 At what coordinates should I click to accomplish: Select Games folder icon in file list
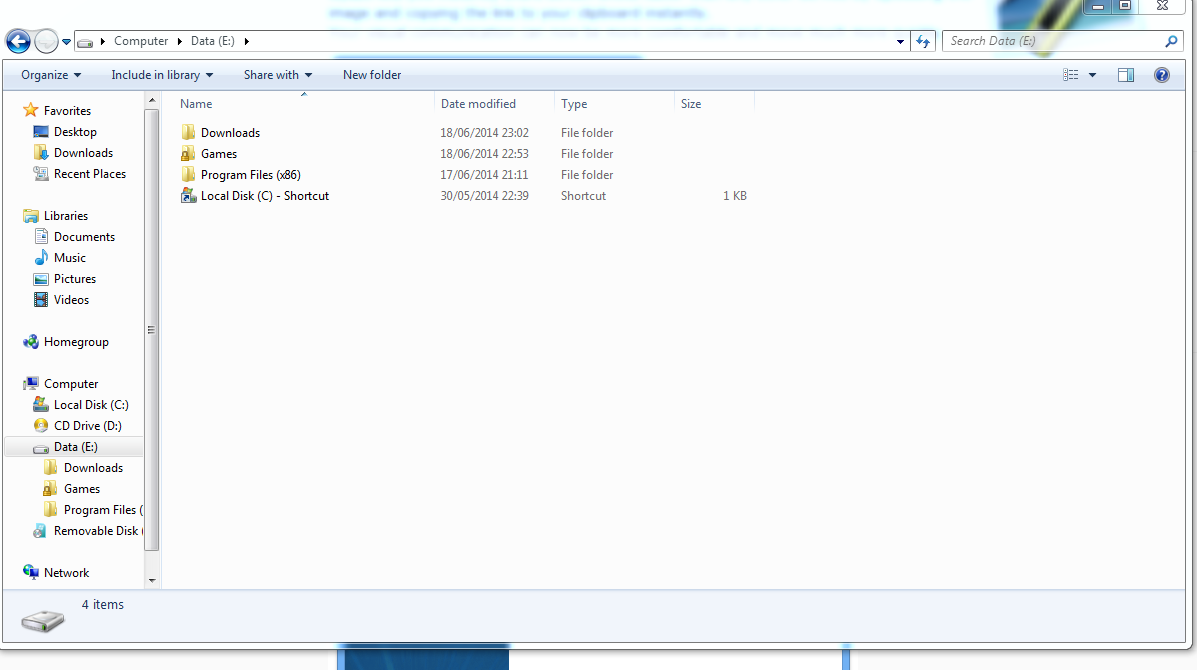click(x=188, y=153)
